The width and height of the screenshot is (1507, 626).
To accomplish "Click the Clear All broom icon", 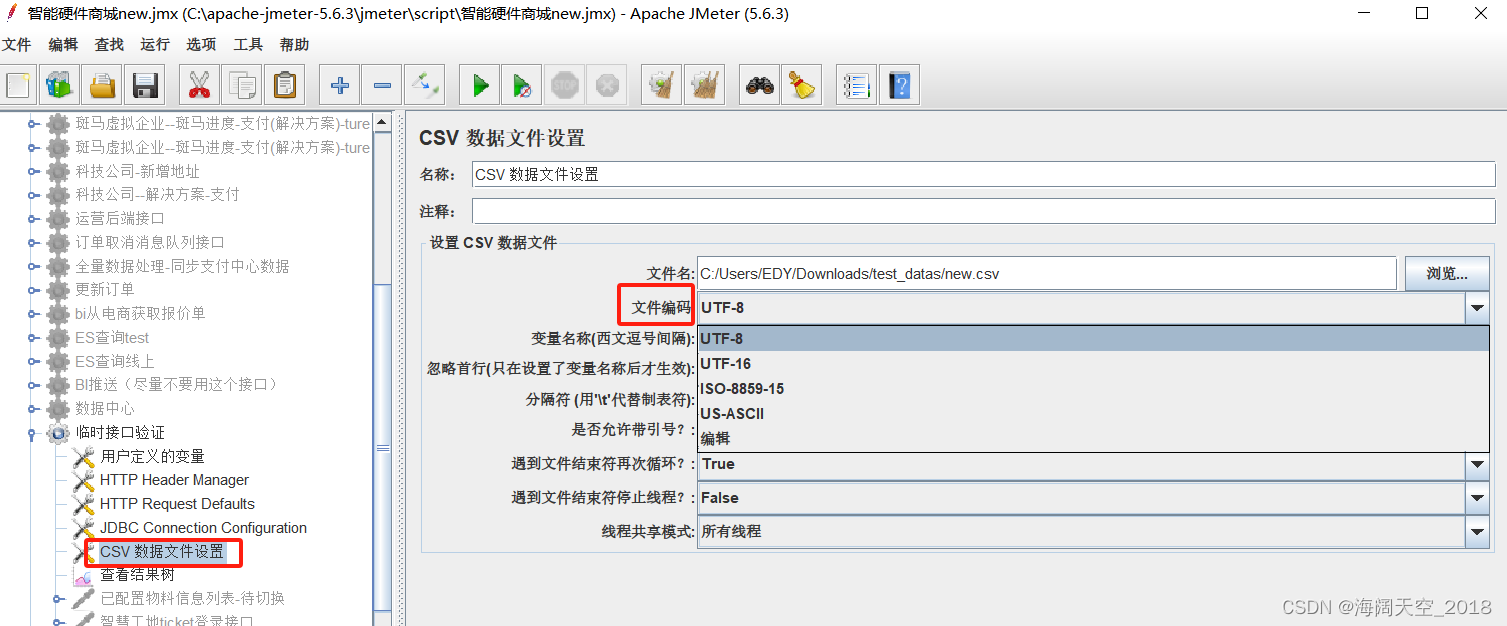I will coord(800,84).
